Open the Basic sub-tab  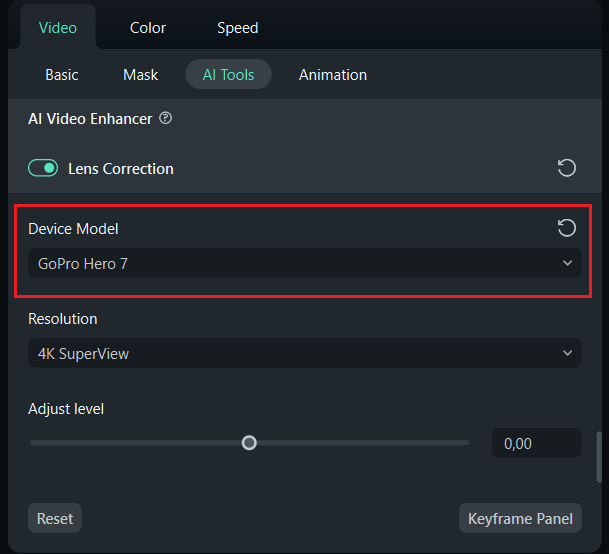tap(62, 75)
